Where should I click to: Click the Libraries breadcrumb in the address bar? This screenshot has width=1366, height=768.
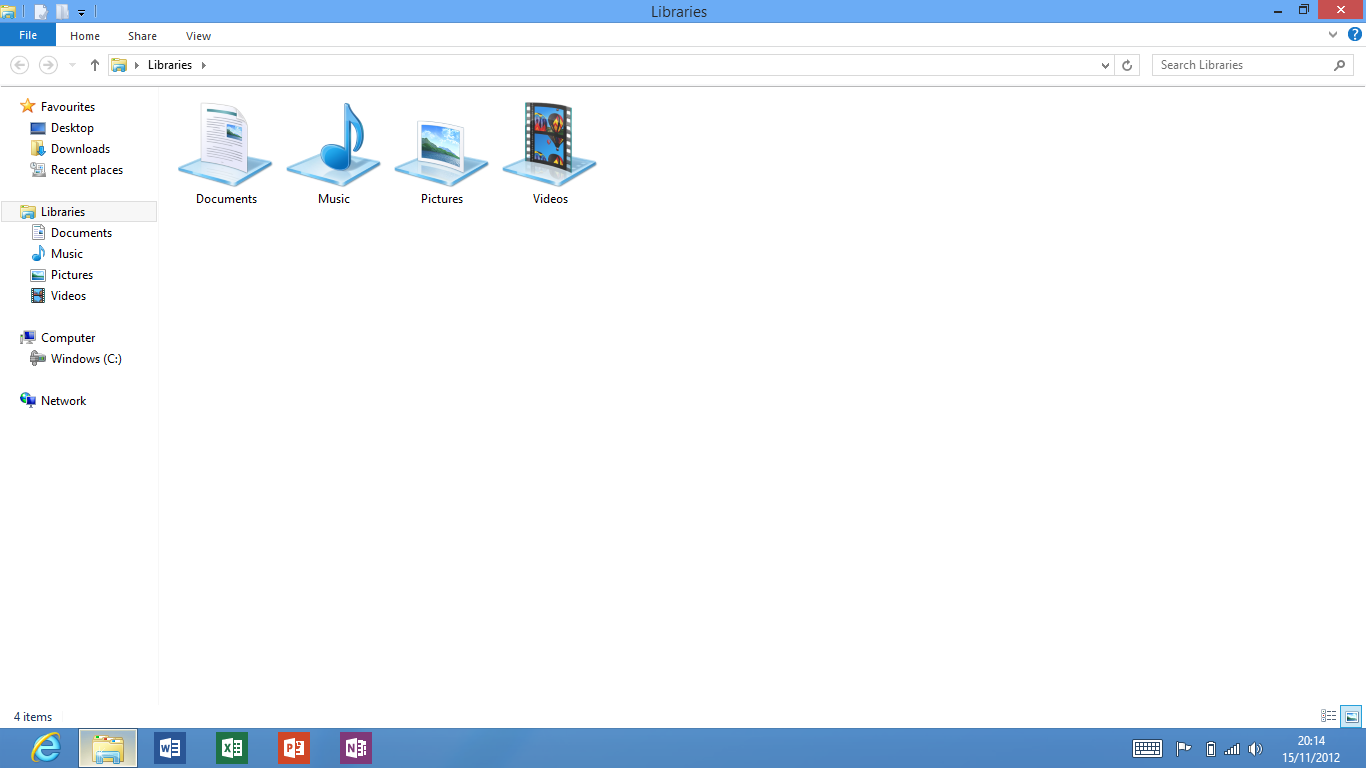(x=169, y=65)
